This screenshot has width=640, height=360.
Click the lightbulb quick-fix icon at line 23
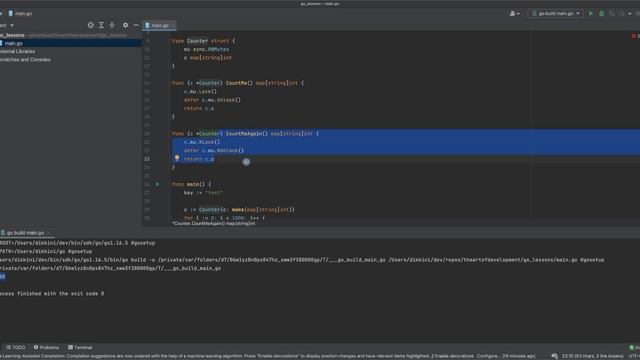(x=177, y=158)
